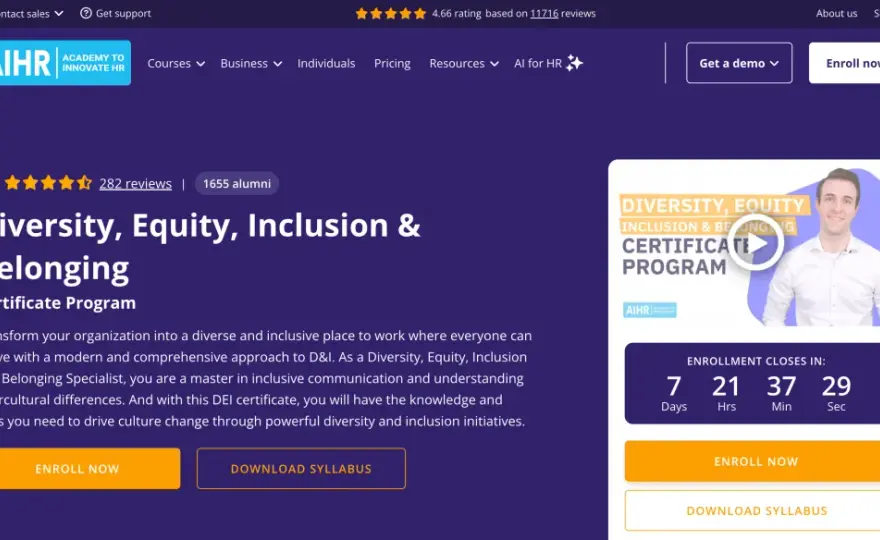Click the '37 Min' countdown value
The width and height of the screenshot is (880, 540).
pos(781,393)
